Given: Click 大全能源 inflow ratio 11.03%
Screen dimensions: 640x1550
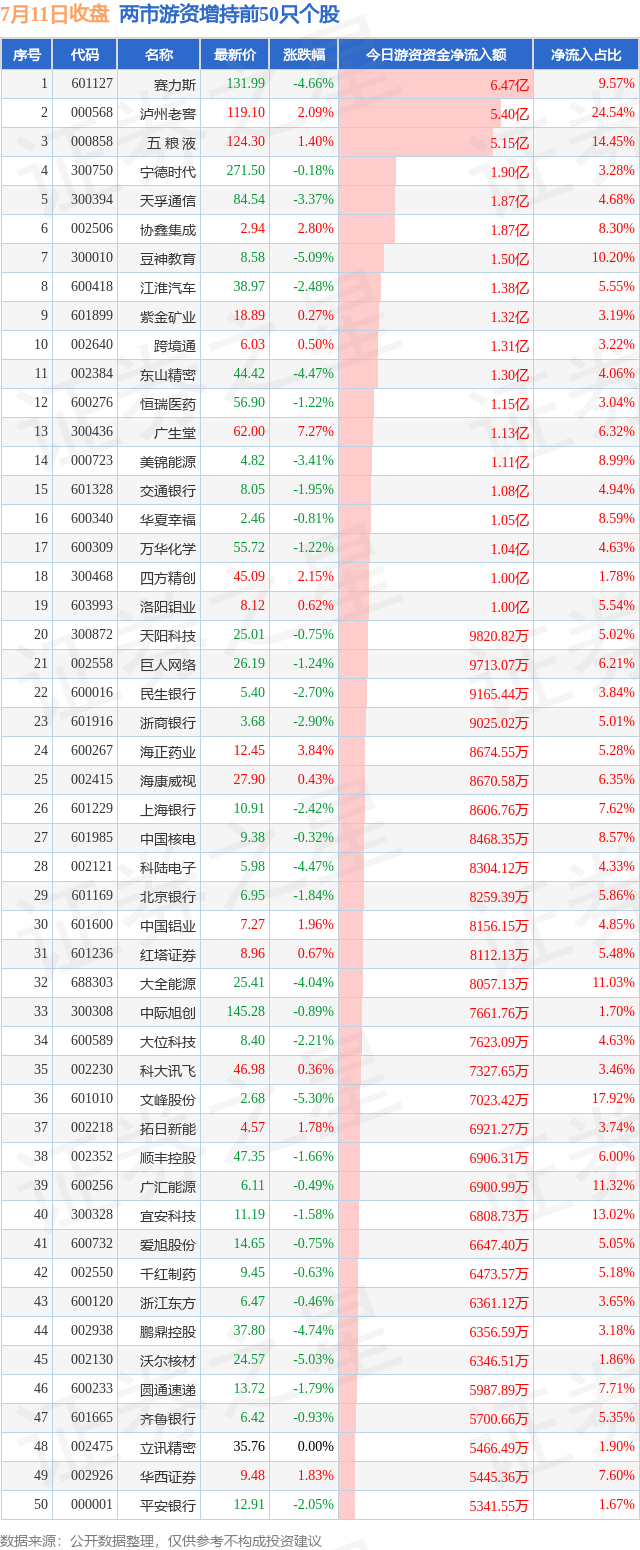Looking at the screenshot, I should tap(613, 983).
